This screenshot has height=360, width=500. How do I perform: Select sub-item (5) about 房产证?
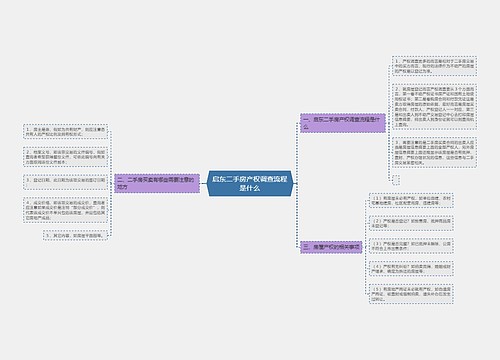click(411, 294)
